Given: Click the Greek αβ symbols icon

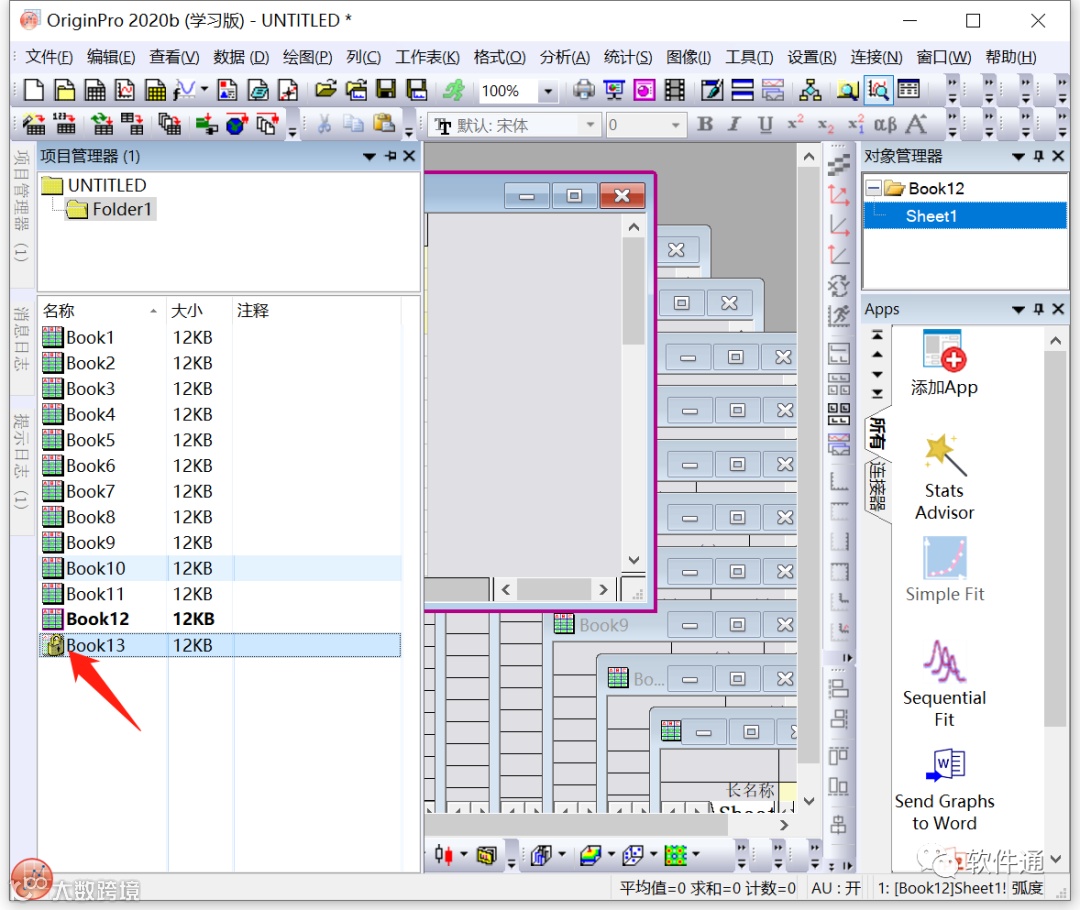Looking at the screenshot, I should click(885, 125).
